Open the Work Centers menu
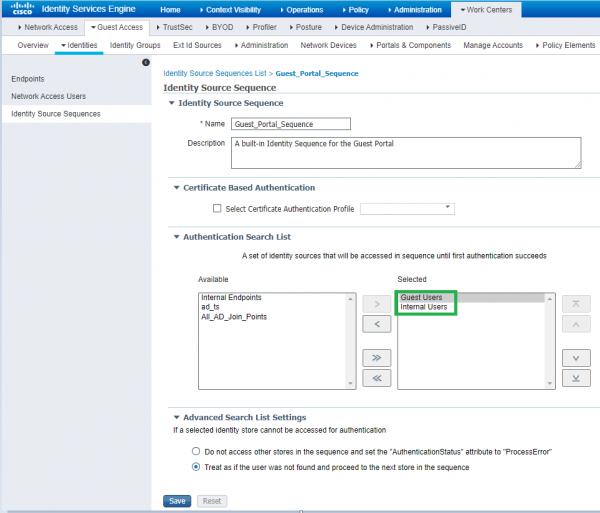This screenshot has width=600, height=513. pos(486,9)
